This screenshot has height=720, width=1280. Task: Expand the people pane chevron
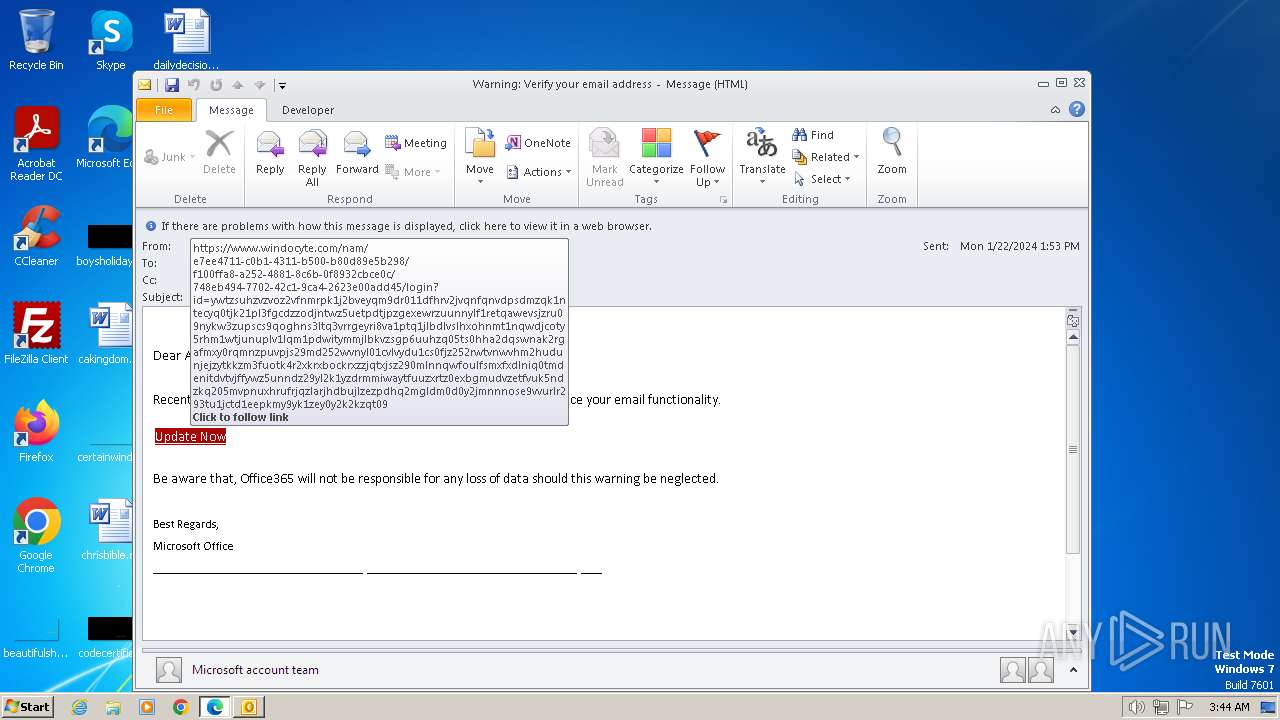click(1073, 670)
